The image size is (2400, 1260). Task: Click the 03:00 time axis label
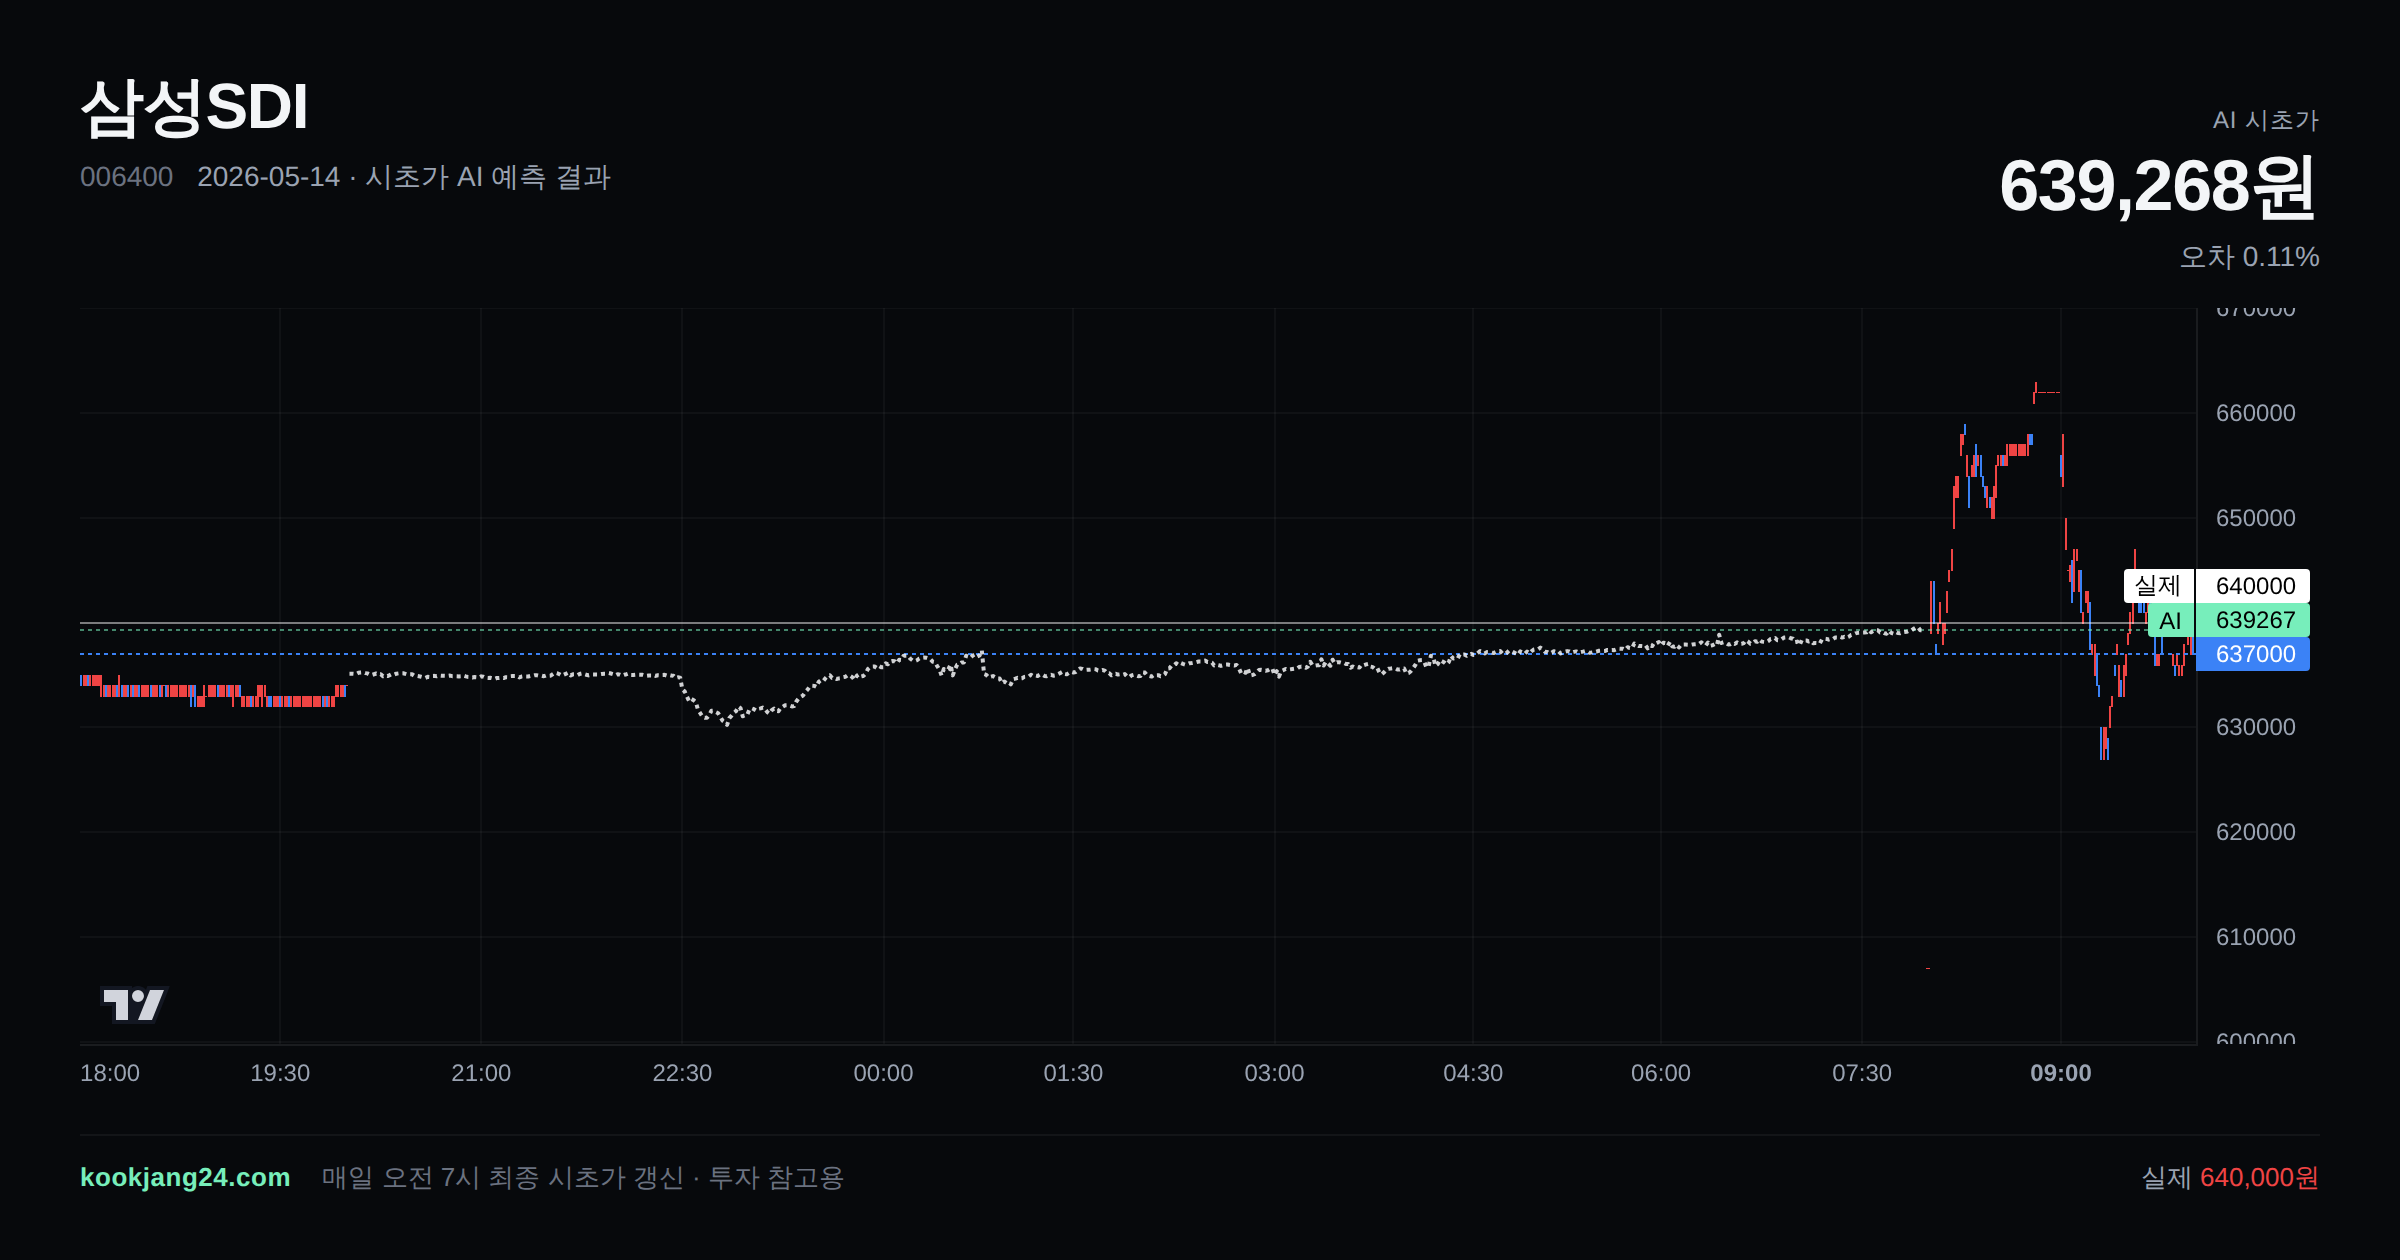pyautogui.click(x=1274, y=1073)
